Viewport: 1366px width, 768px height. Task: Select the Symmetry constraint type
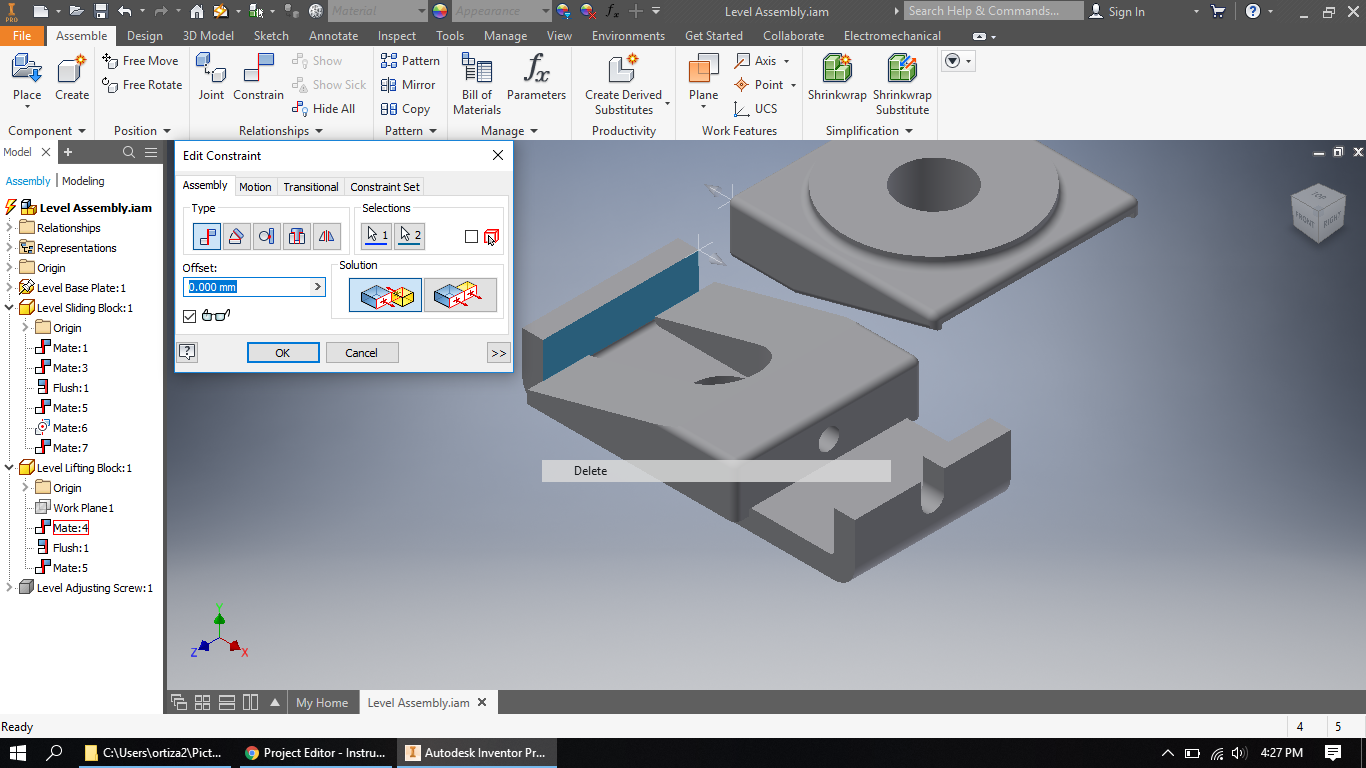point(325,236)
